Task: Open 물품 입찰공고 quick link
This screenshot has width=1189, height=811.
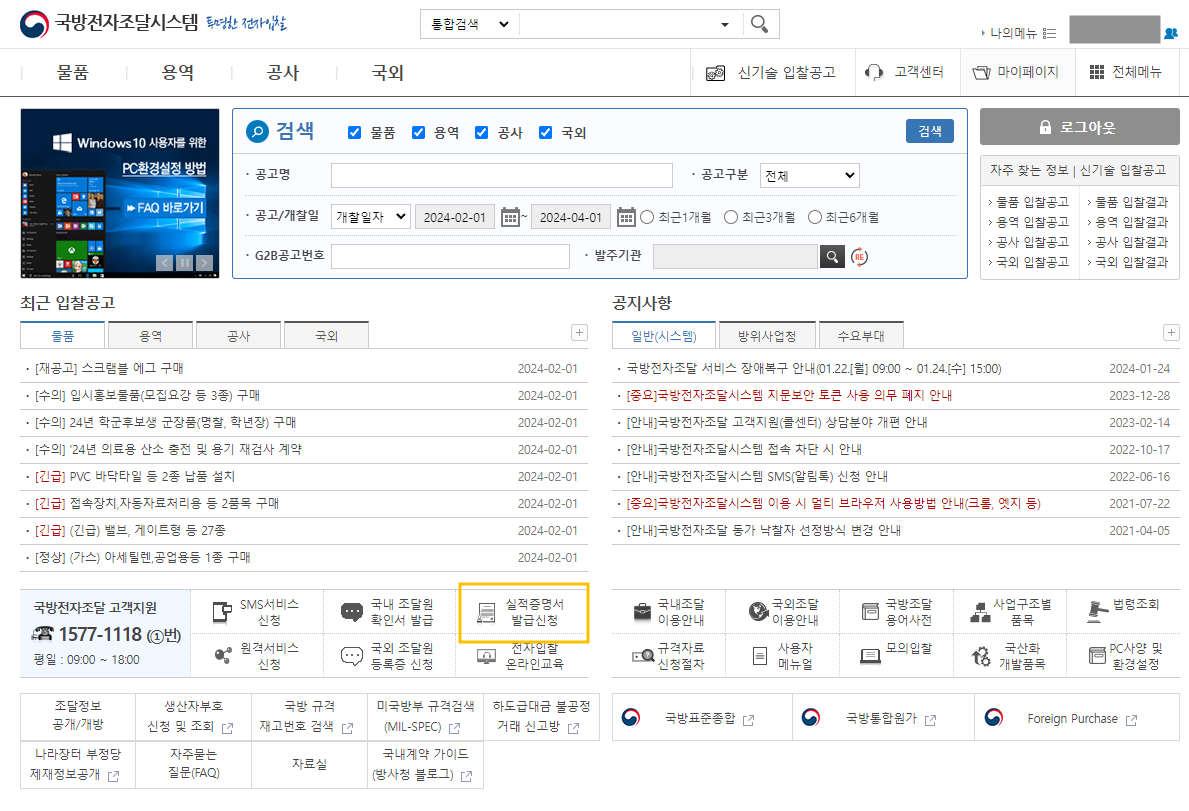Action: coord(1032,202)
